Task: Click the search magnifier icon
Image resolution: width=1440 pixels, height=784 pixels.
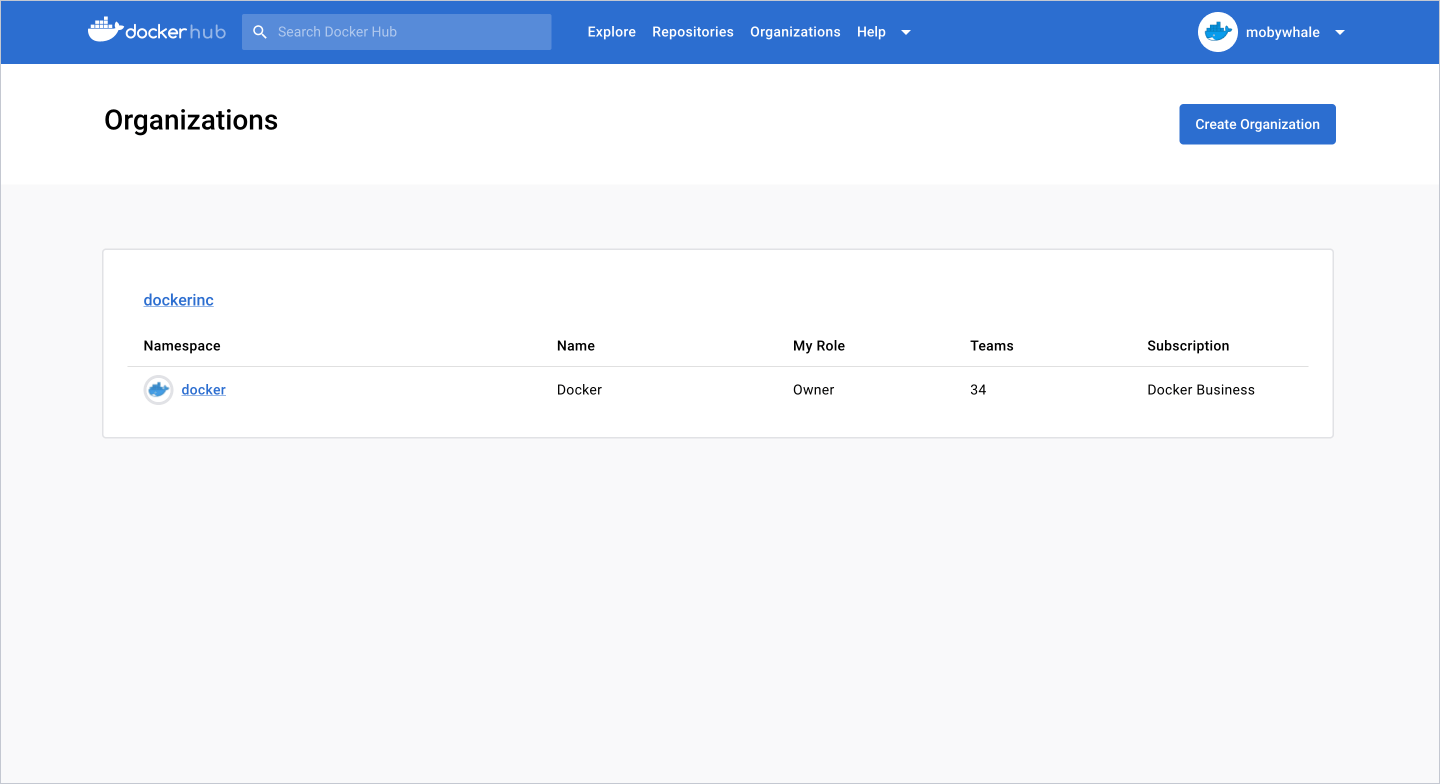Action: (x=260, y=32)
